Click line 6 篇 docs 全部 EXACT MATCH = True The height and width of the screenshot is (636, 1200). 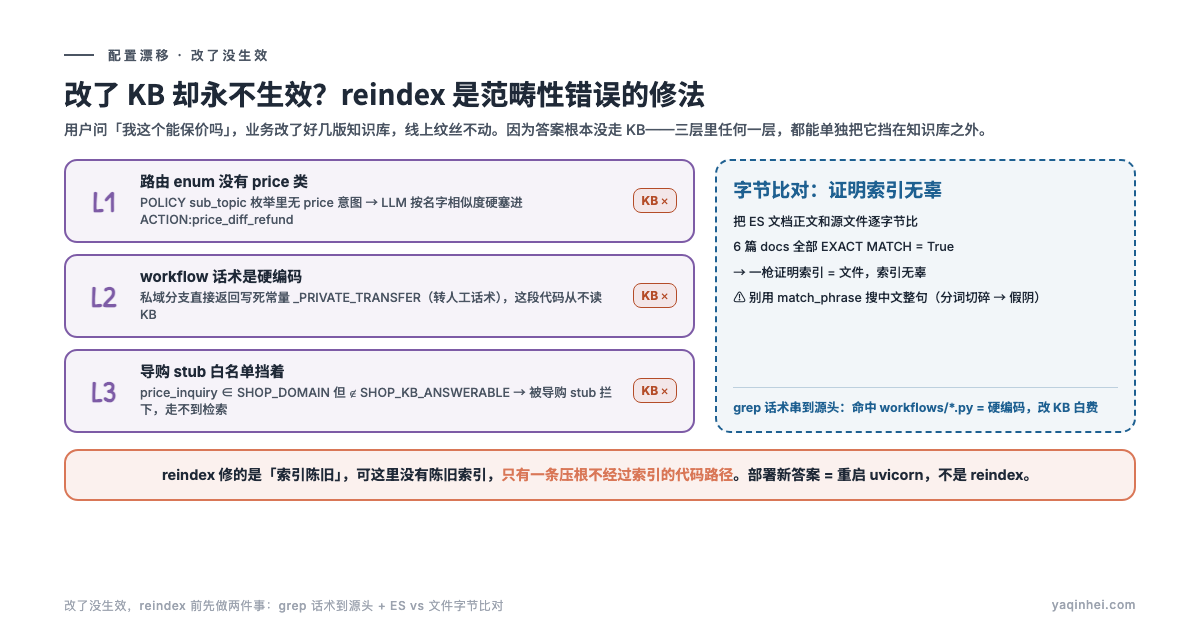pos(843,247)
